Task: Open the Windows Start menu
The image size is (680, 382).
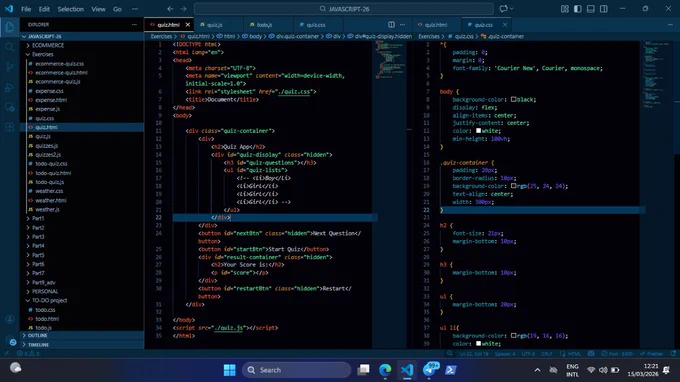Action: pos(229,370)
